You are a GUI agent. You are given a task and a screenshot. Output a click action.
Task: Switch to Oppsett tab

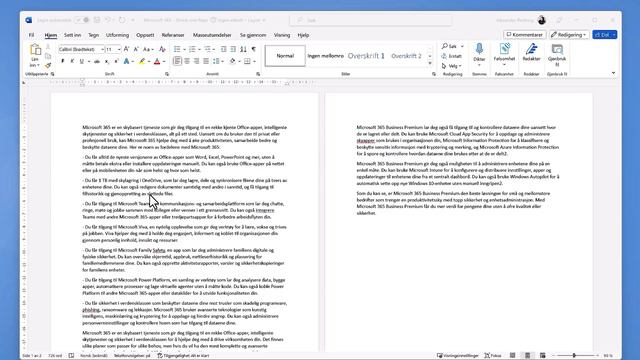tap(145, 35)
